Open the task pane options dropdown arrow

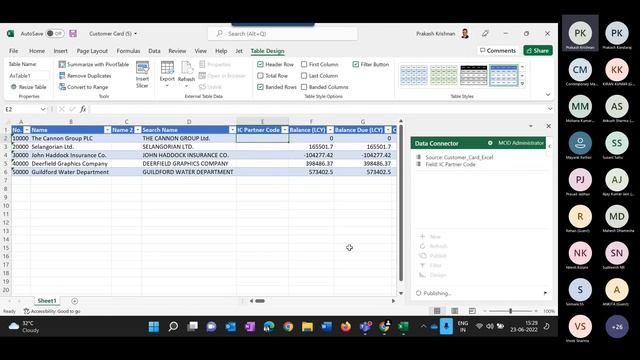click(531, 126)
